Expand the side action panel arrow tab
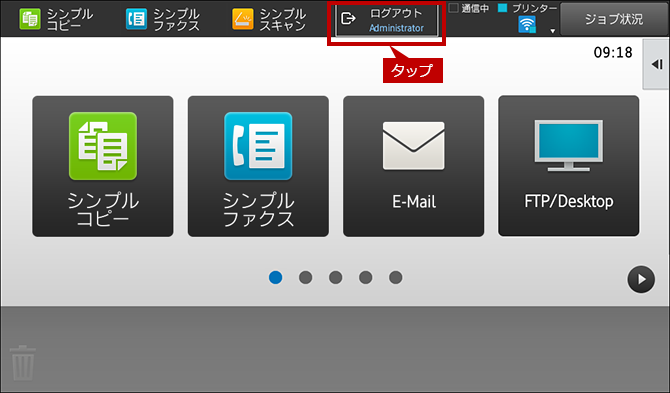 pyautogui.click(x=657, y=65)
